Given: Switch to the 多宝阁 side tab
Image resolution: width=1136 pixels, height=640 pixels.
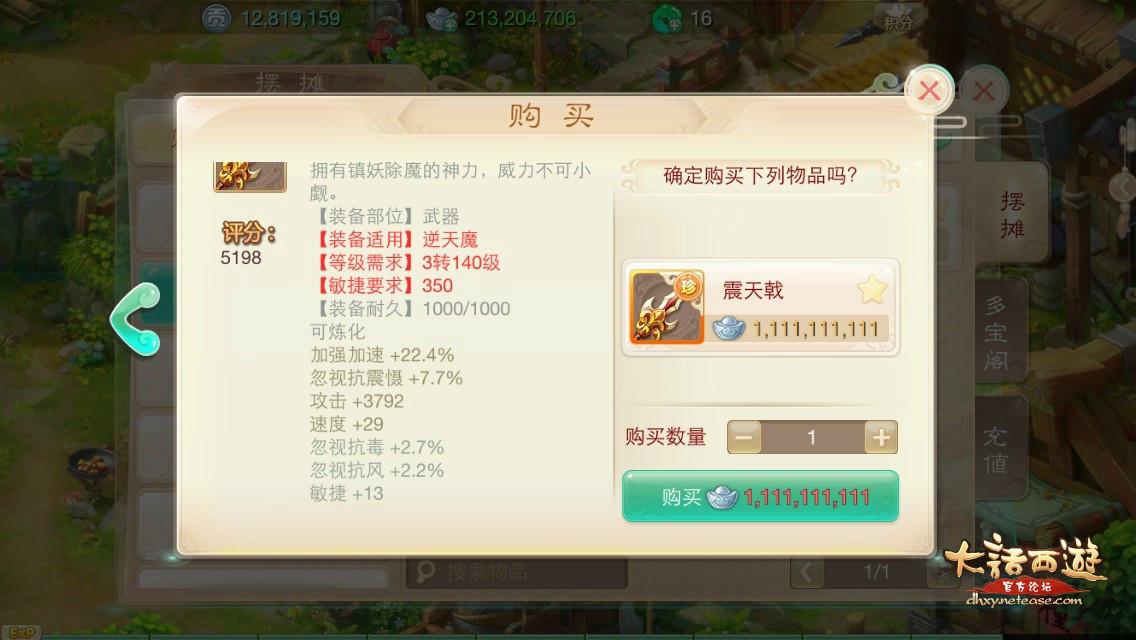Looking at the screenshot, I should click(998, 333).
